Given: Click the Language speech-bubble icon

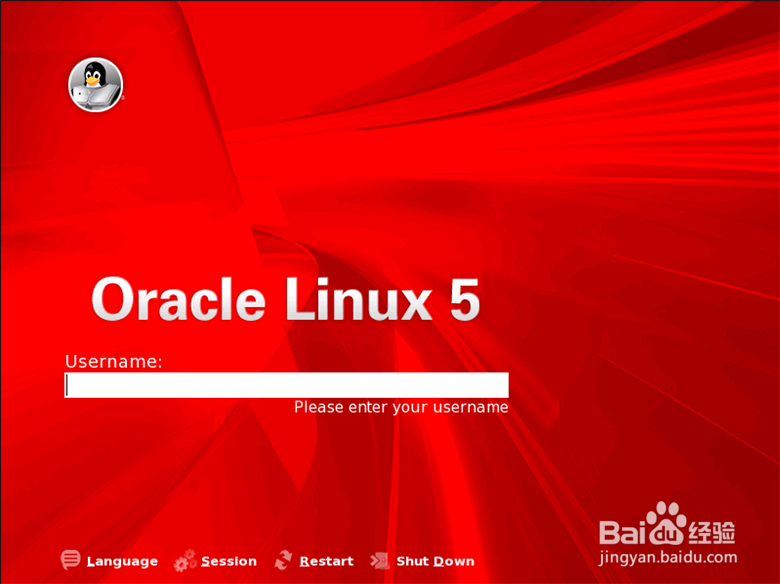Looking at the screenshot, I should click(x=70, y=560).
